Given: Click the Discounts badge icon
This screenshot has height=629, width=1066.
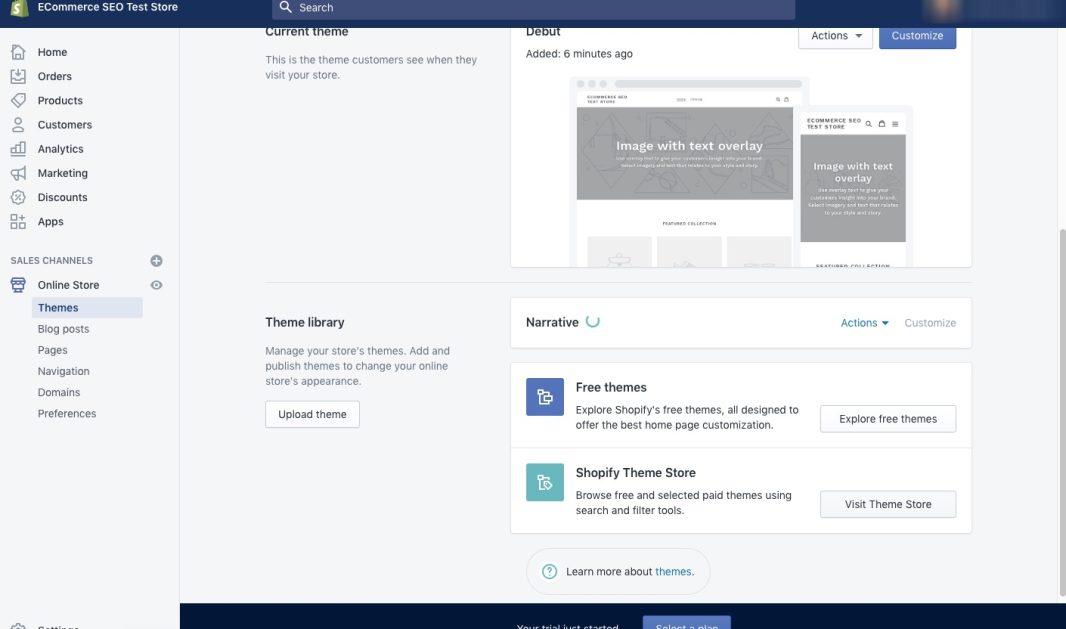Looking at the screenshot, I should point(18,197).
